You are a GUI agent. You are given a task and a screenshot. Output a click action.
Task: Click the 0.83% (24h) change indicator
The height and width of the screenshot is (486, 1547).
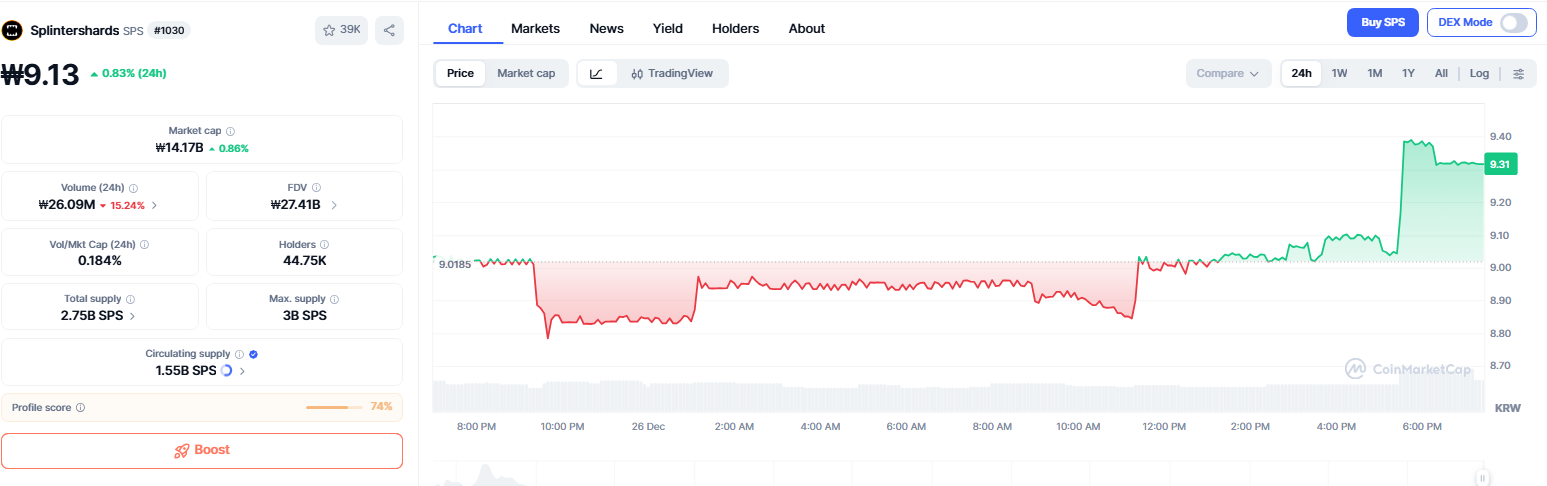(x=128, y=73)
